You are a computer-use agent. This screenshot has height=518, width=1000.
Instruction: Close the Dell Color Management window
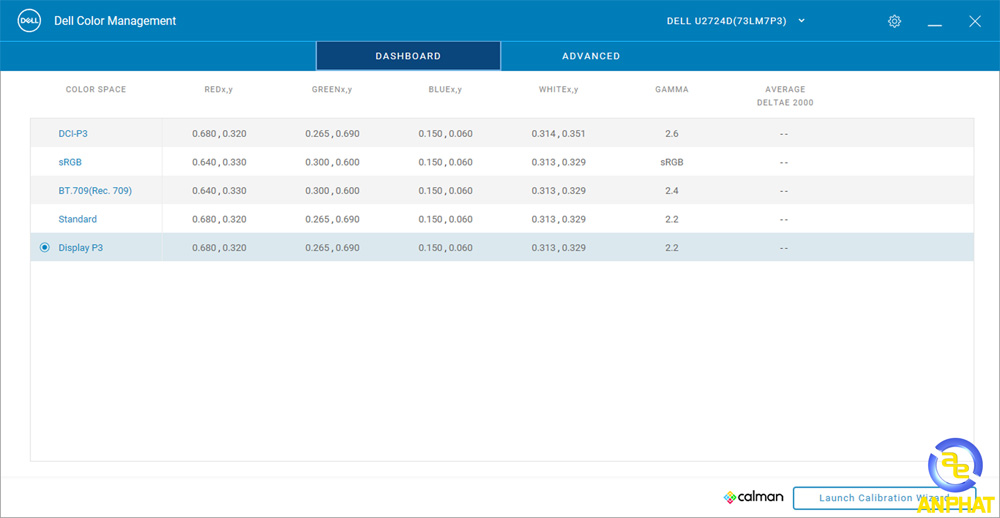[974, 21]
